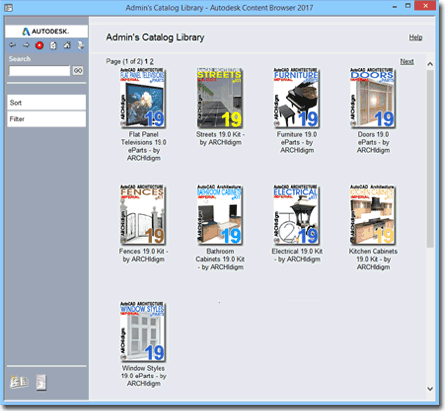
Task: Minimize the Content Browser window
Action: point(395,7)
